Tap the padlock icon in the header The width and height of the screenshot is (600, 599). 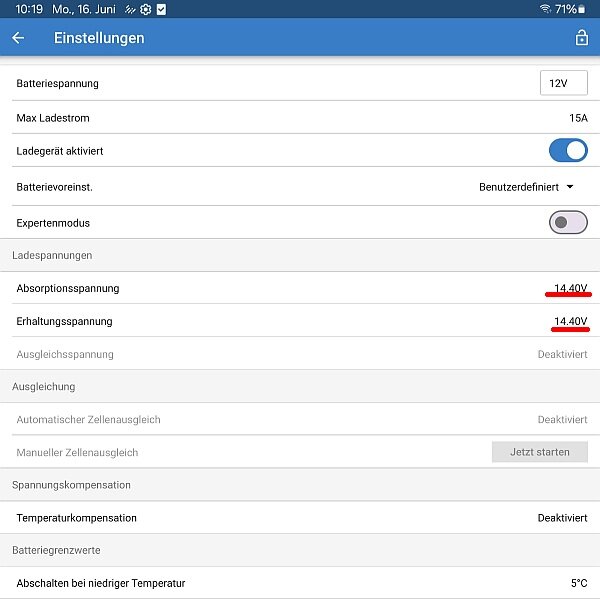tap(581, 38)
